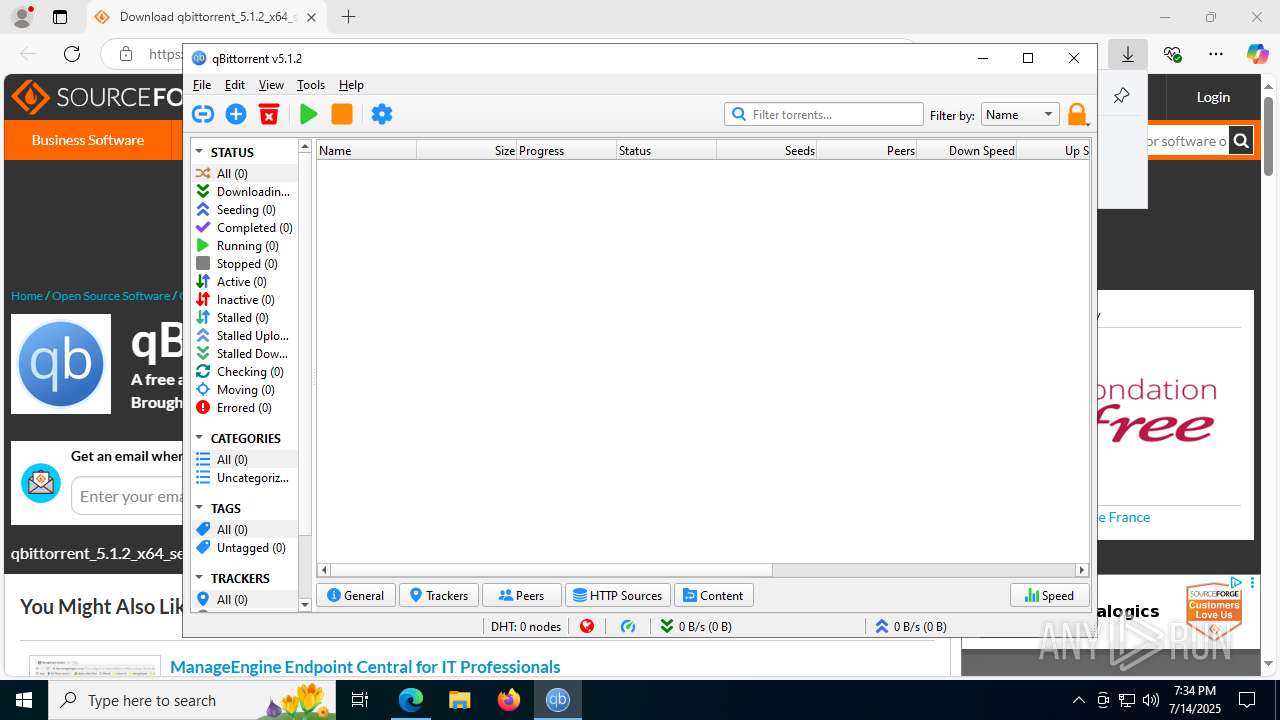Collapse the TAGS section
This screenshot has width=1280, height=720.
point(199,508)
